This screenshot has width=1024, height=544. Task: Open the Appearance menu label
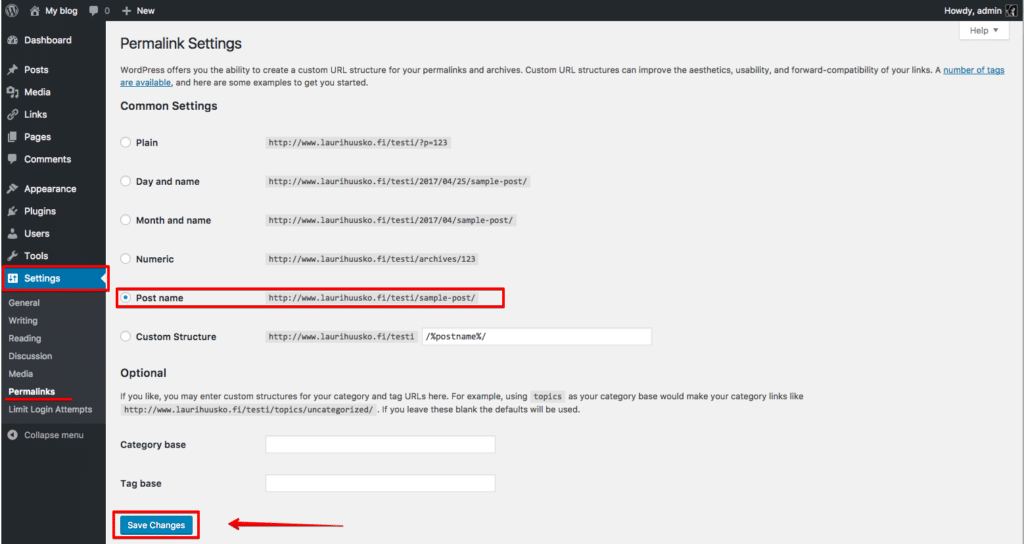50,189
